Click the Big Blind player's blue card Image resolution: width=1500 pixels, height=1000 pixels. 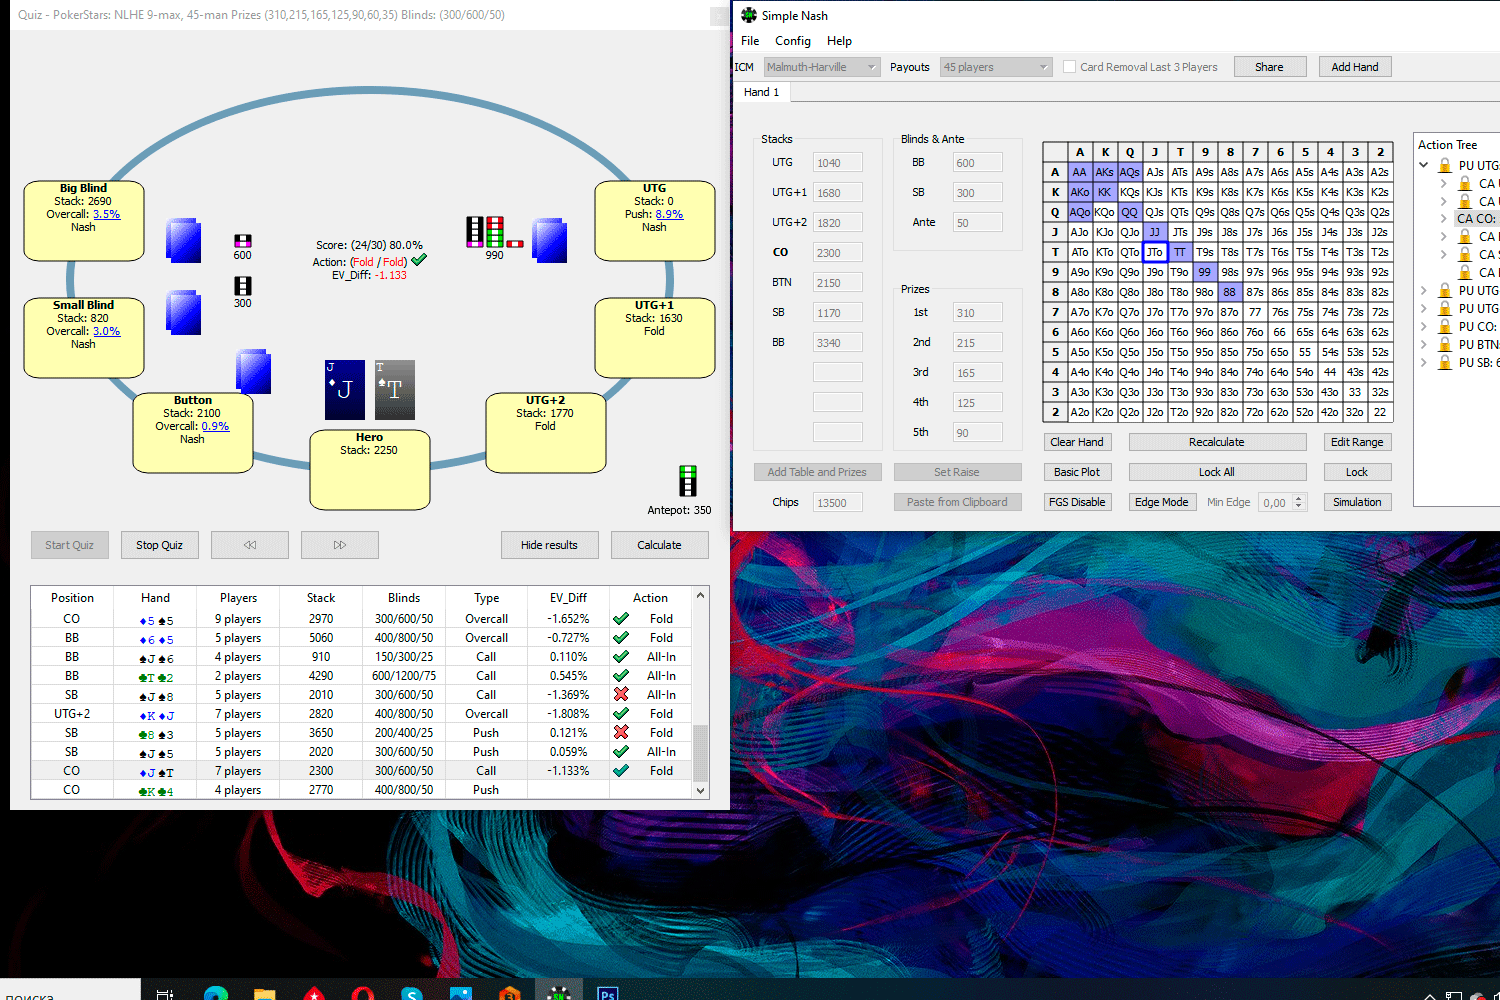[x=183, y=241]
